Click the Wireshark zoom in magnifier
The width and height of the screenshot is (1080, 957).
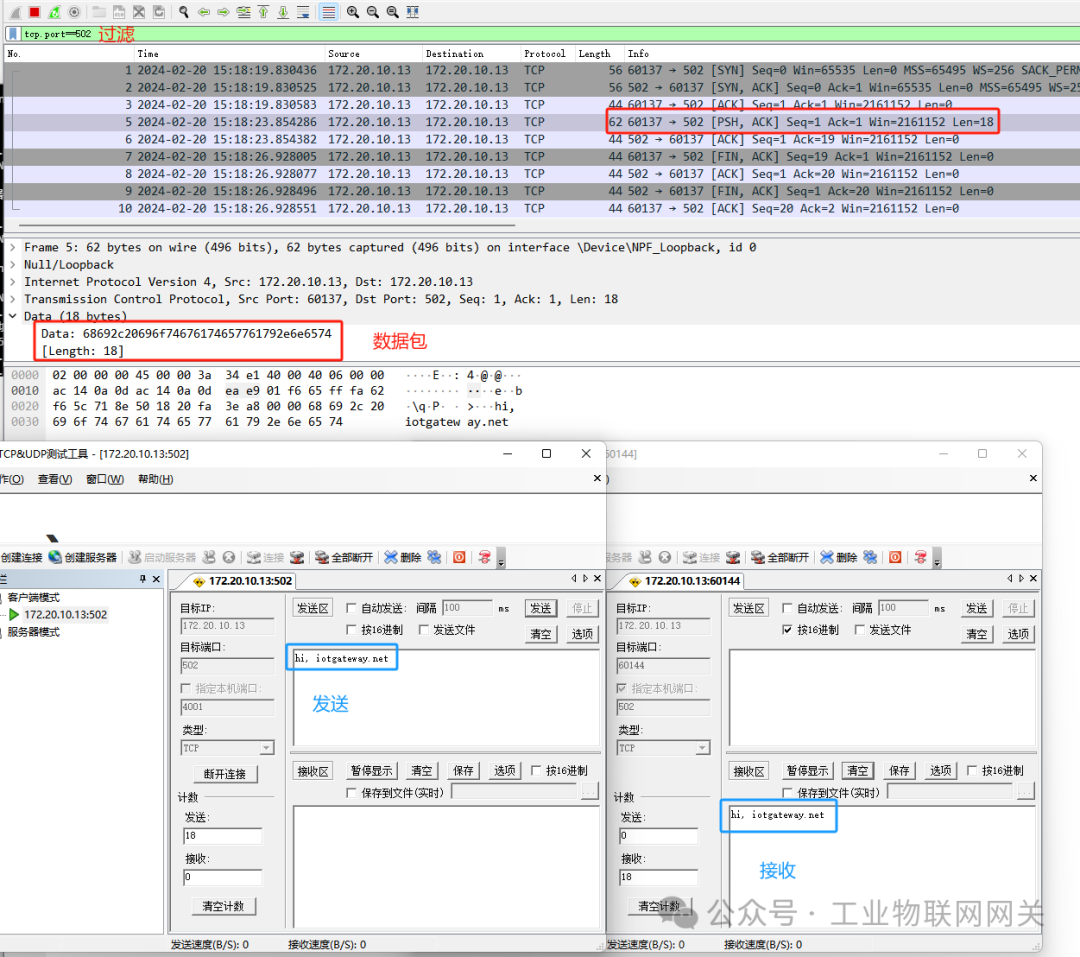(353, 12)
